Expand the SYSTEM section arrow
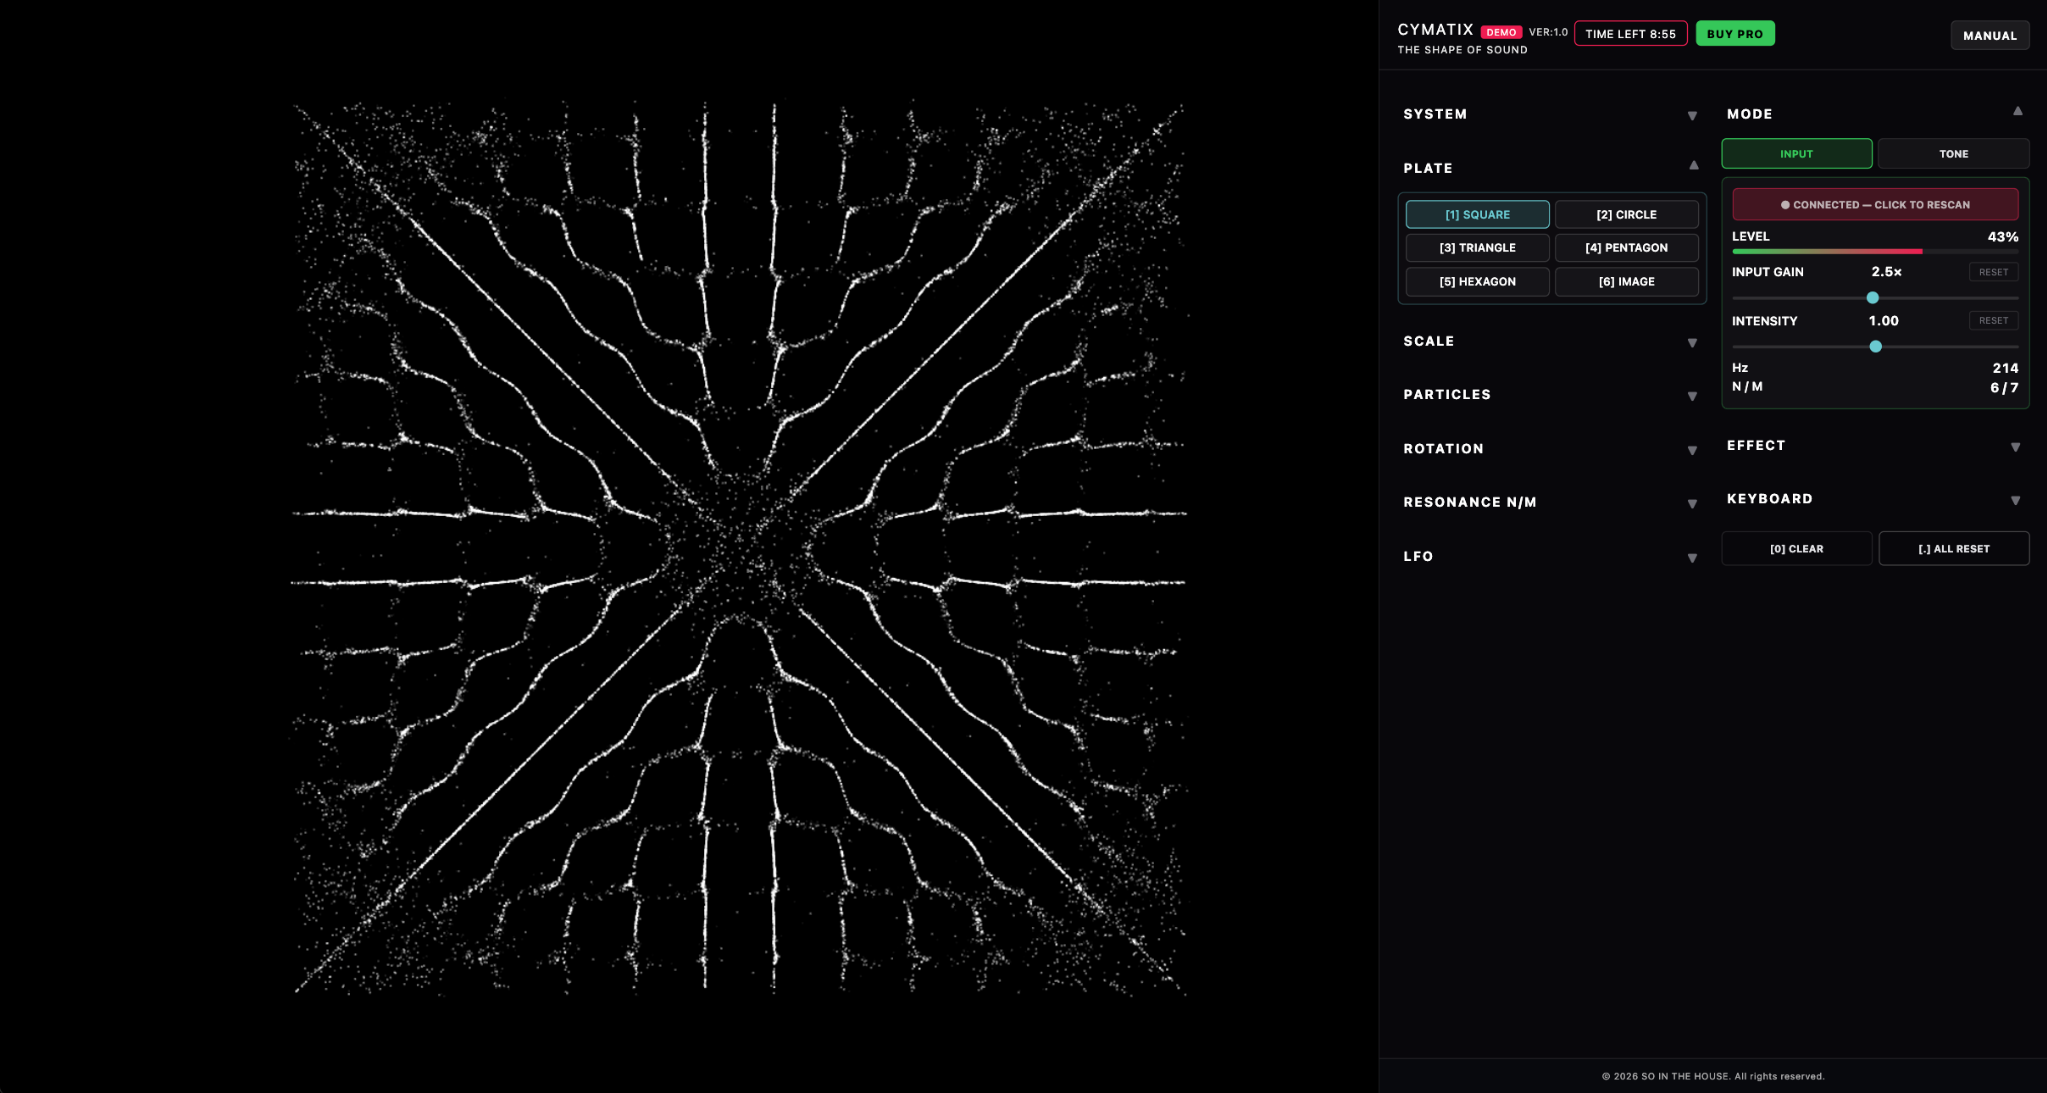 1692,116
